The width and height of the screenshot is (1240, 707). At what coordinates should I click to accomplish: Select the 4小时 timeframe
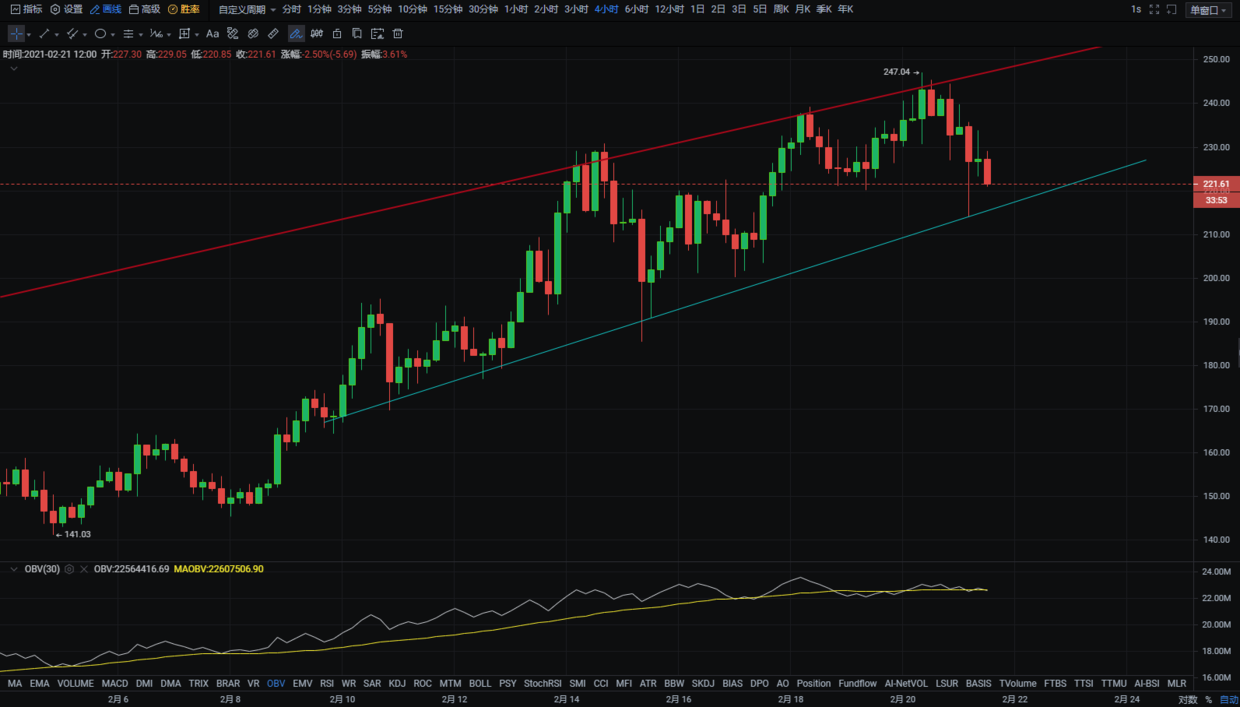tap(606, 9)
